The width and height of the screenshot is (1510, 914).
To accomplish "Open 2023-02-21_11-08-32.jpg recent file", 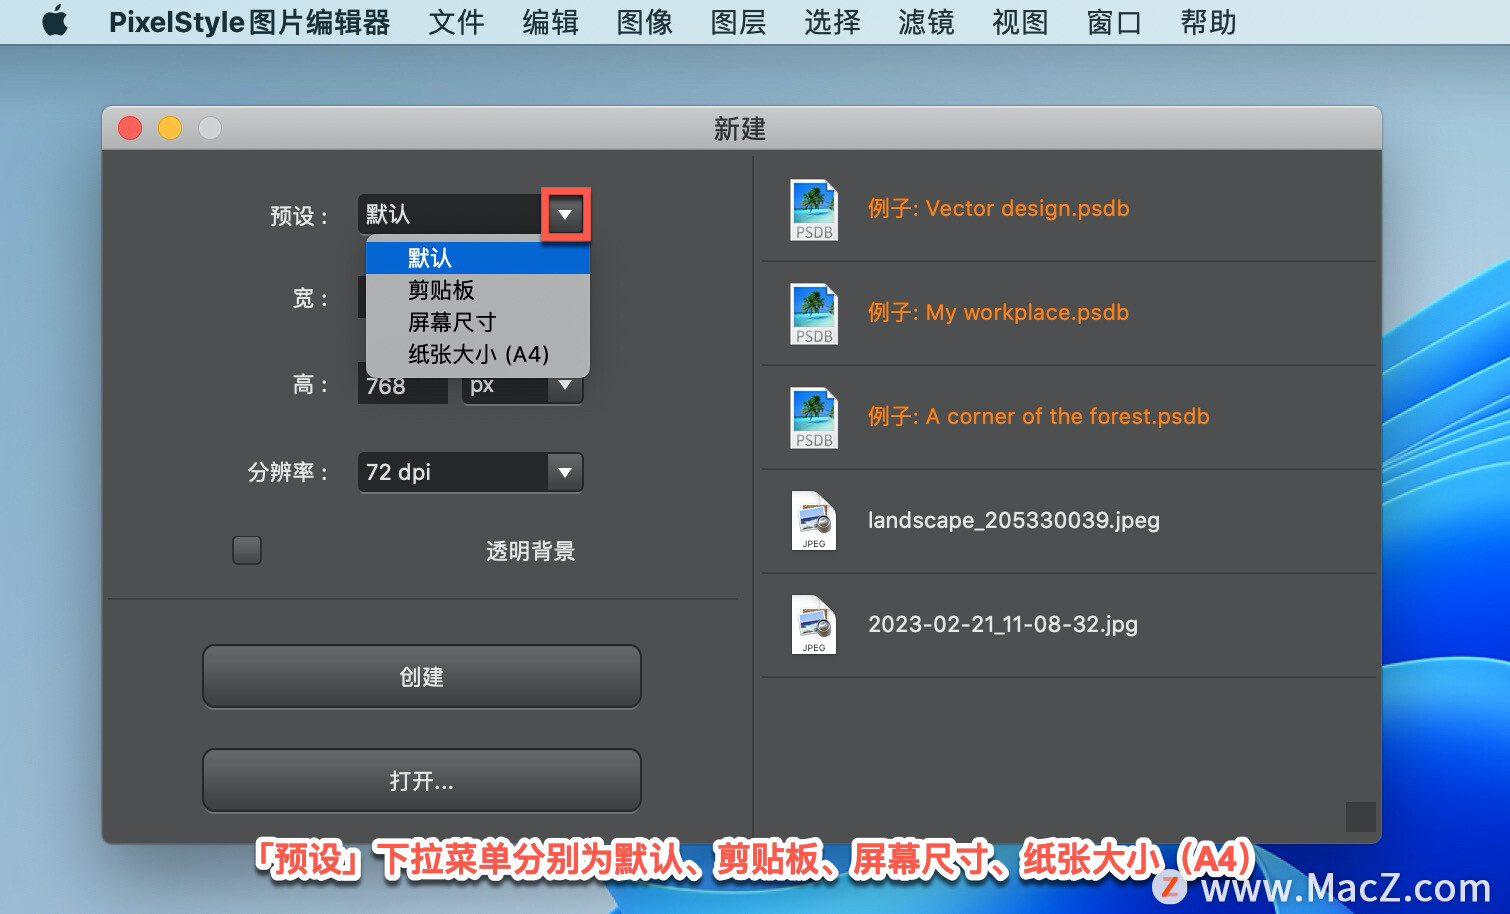I will coord(1003,624).
